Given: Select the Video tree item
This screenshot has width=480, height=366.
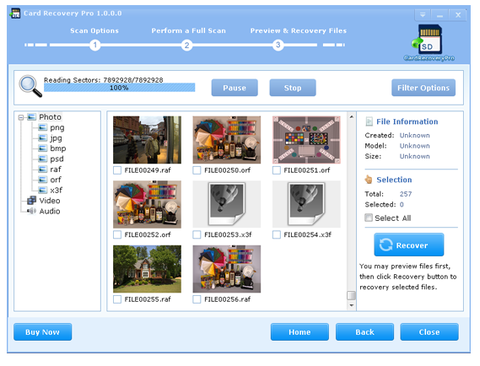Looking at the screenshot, I should 50,201.
